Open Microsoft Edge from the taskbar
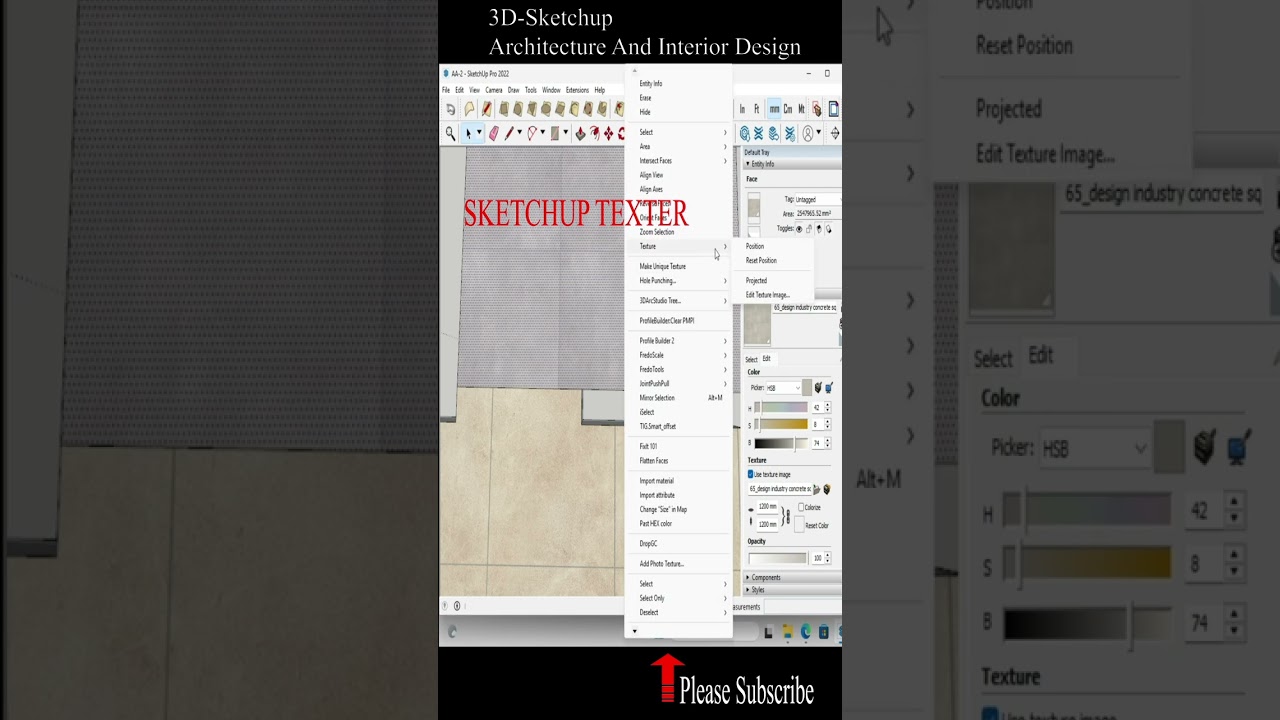This screenshot has width=1280, height=720. point(806,631)
